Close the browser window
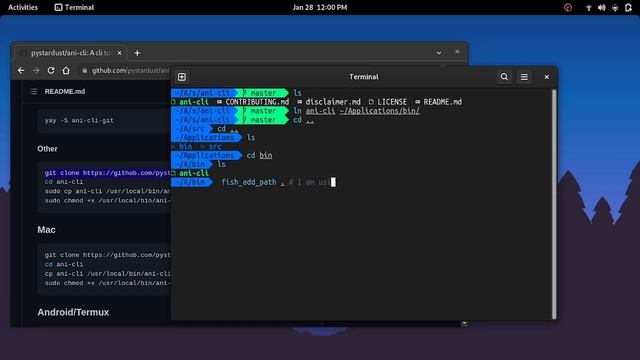 tap(457, 52)
